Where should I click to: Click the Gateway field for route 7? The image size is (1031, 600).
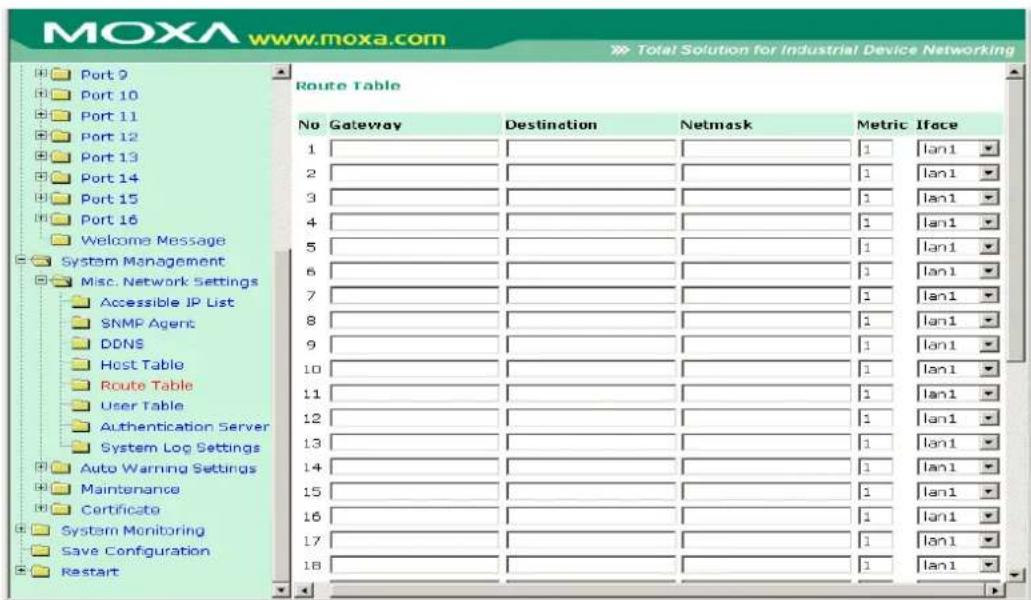click(414, 296)
